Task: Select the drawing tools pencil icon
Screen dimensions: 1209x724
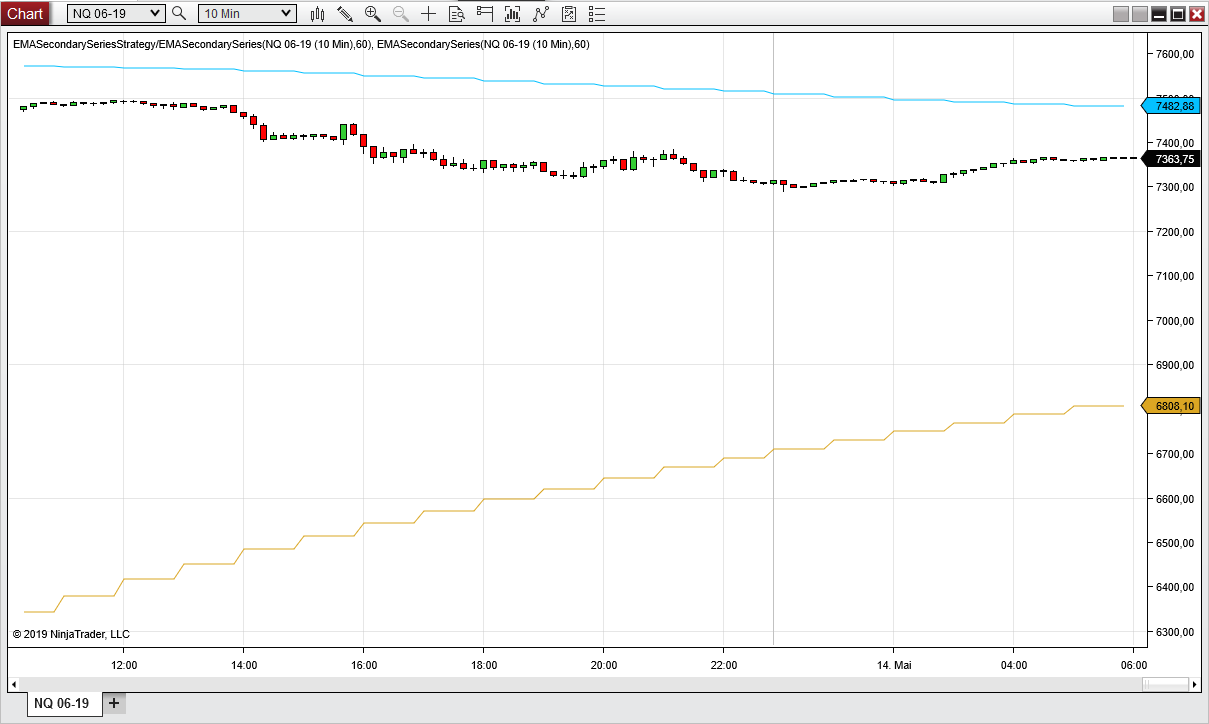Action: pos(345,14)
